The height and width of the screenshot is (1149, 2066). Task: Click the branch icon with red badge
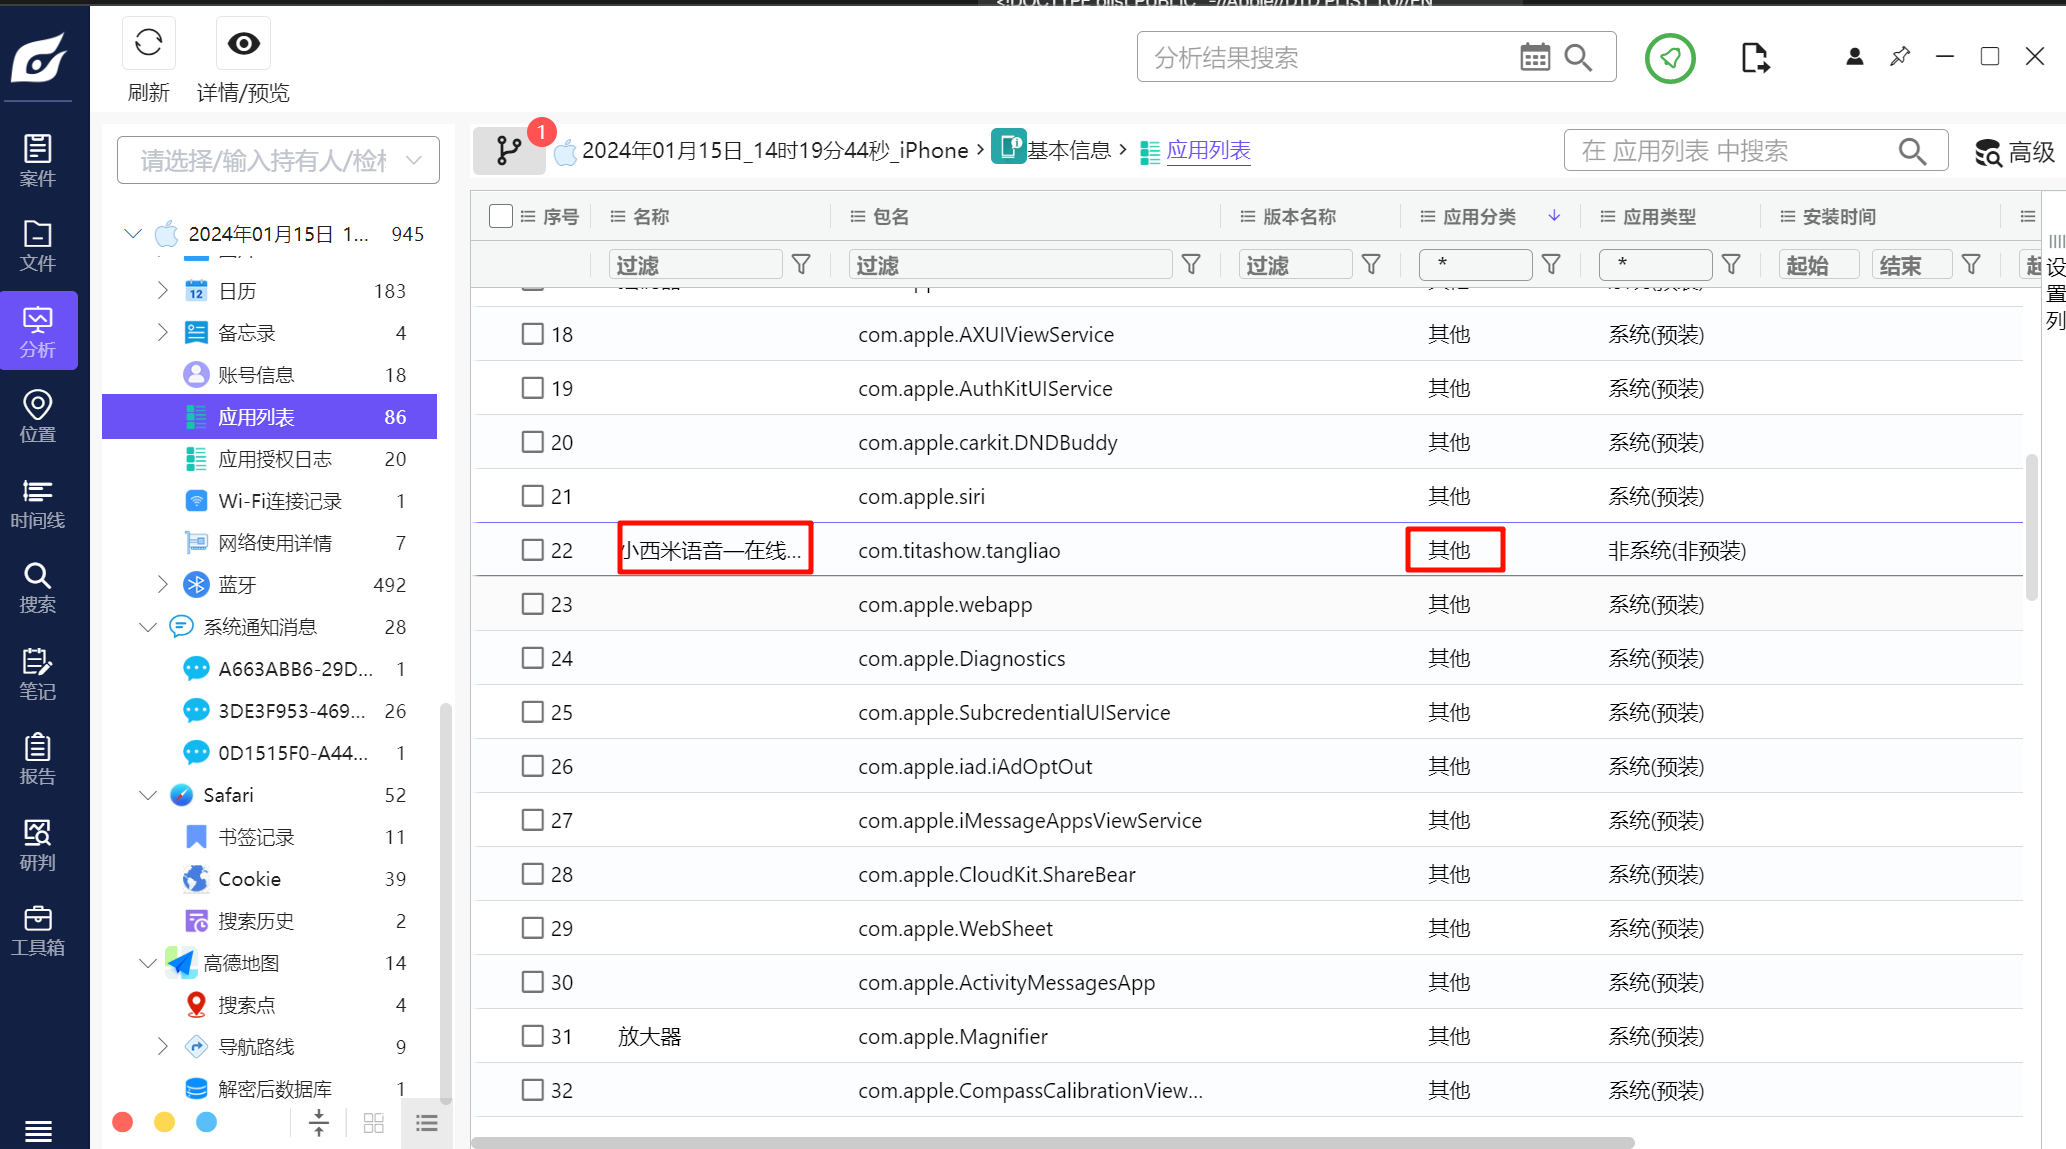coord(509,151)
